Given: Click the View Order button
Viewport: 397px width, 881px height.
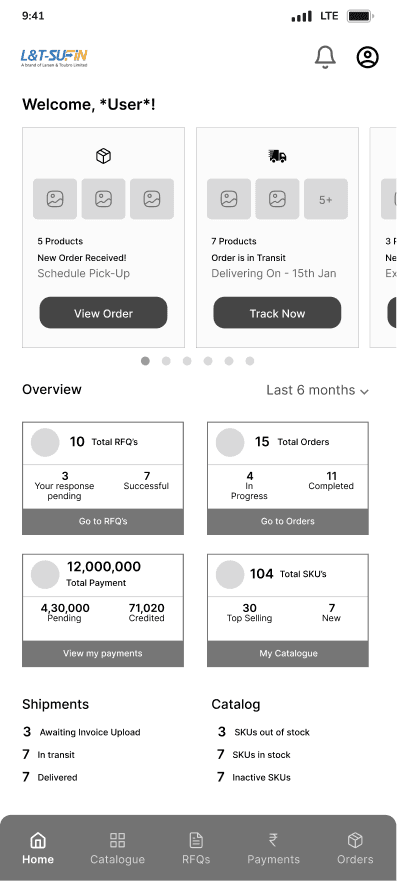Looking at the screenshot, I should [x=103, y=313].
